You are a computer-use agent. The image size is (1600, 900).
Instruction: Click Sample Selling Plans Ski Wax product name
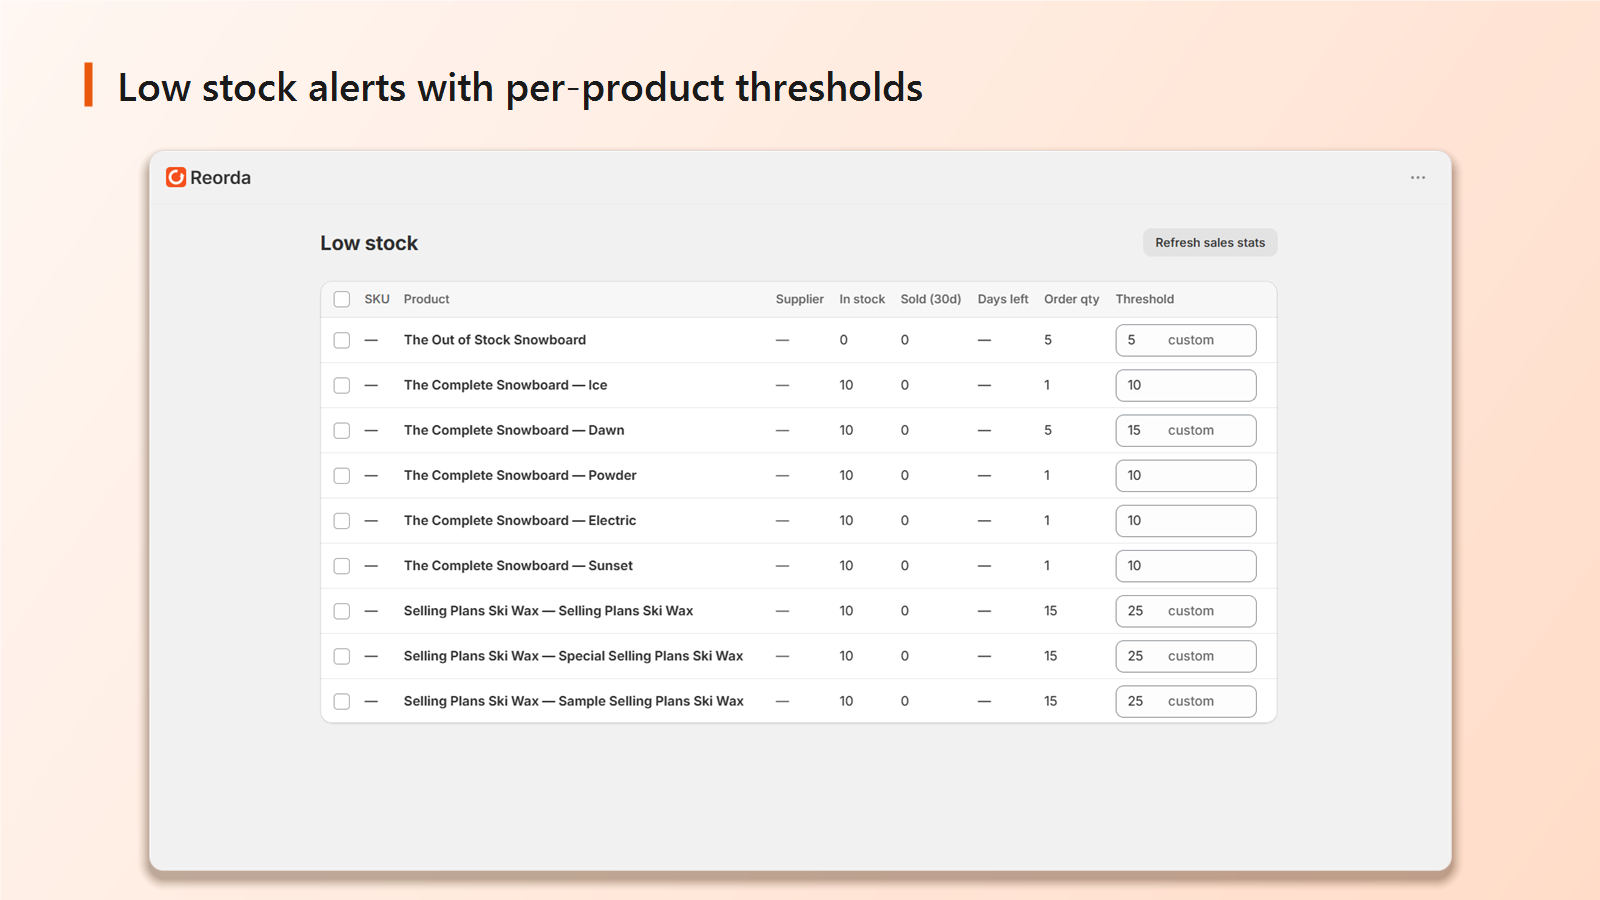coord(574,701)
